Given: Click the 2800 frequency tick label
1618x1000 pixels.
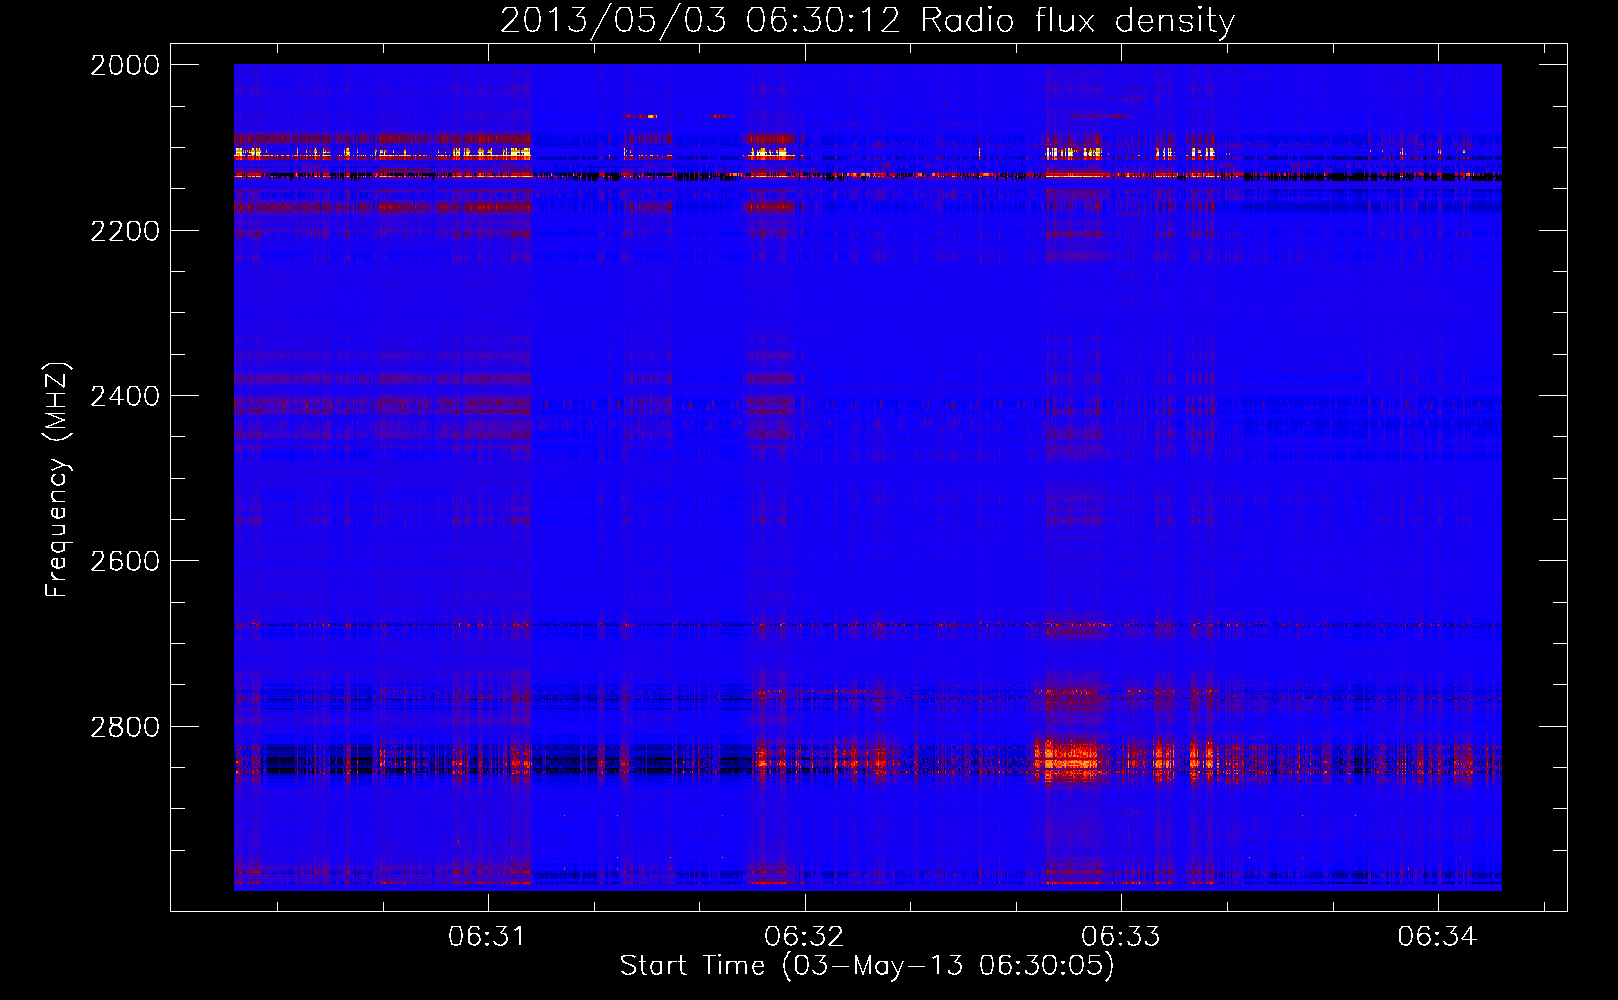Looking at the screenshot, I should pos(125,727).
